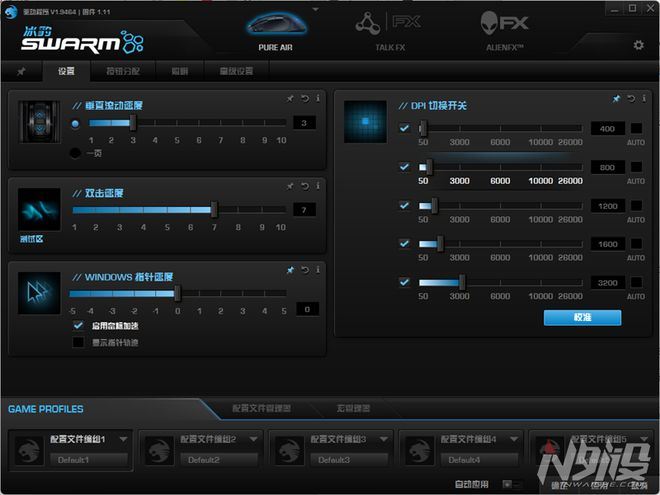The width and height of the screenshot is (660, 495).
Task: Click the scroll wheel illustration thumbnail
Action: [39, 122]
